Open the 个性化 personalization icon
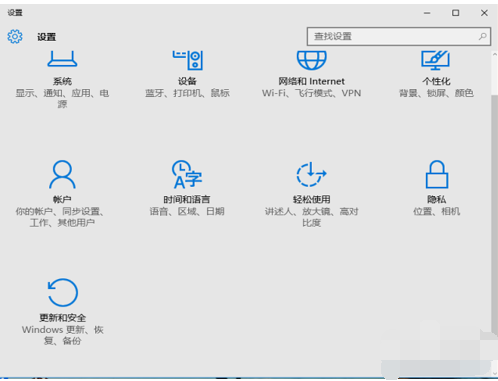 click(x=436, y=60)
